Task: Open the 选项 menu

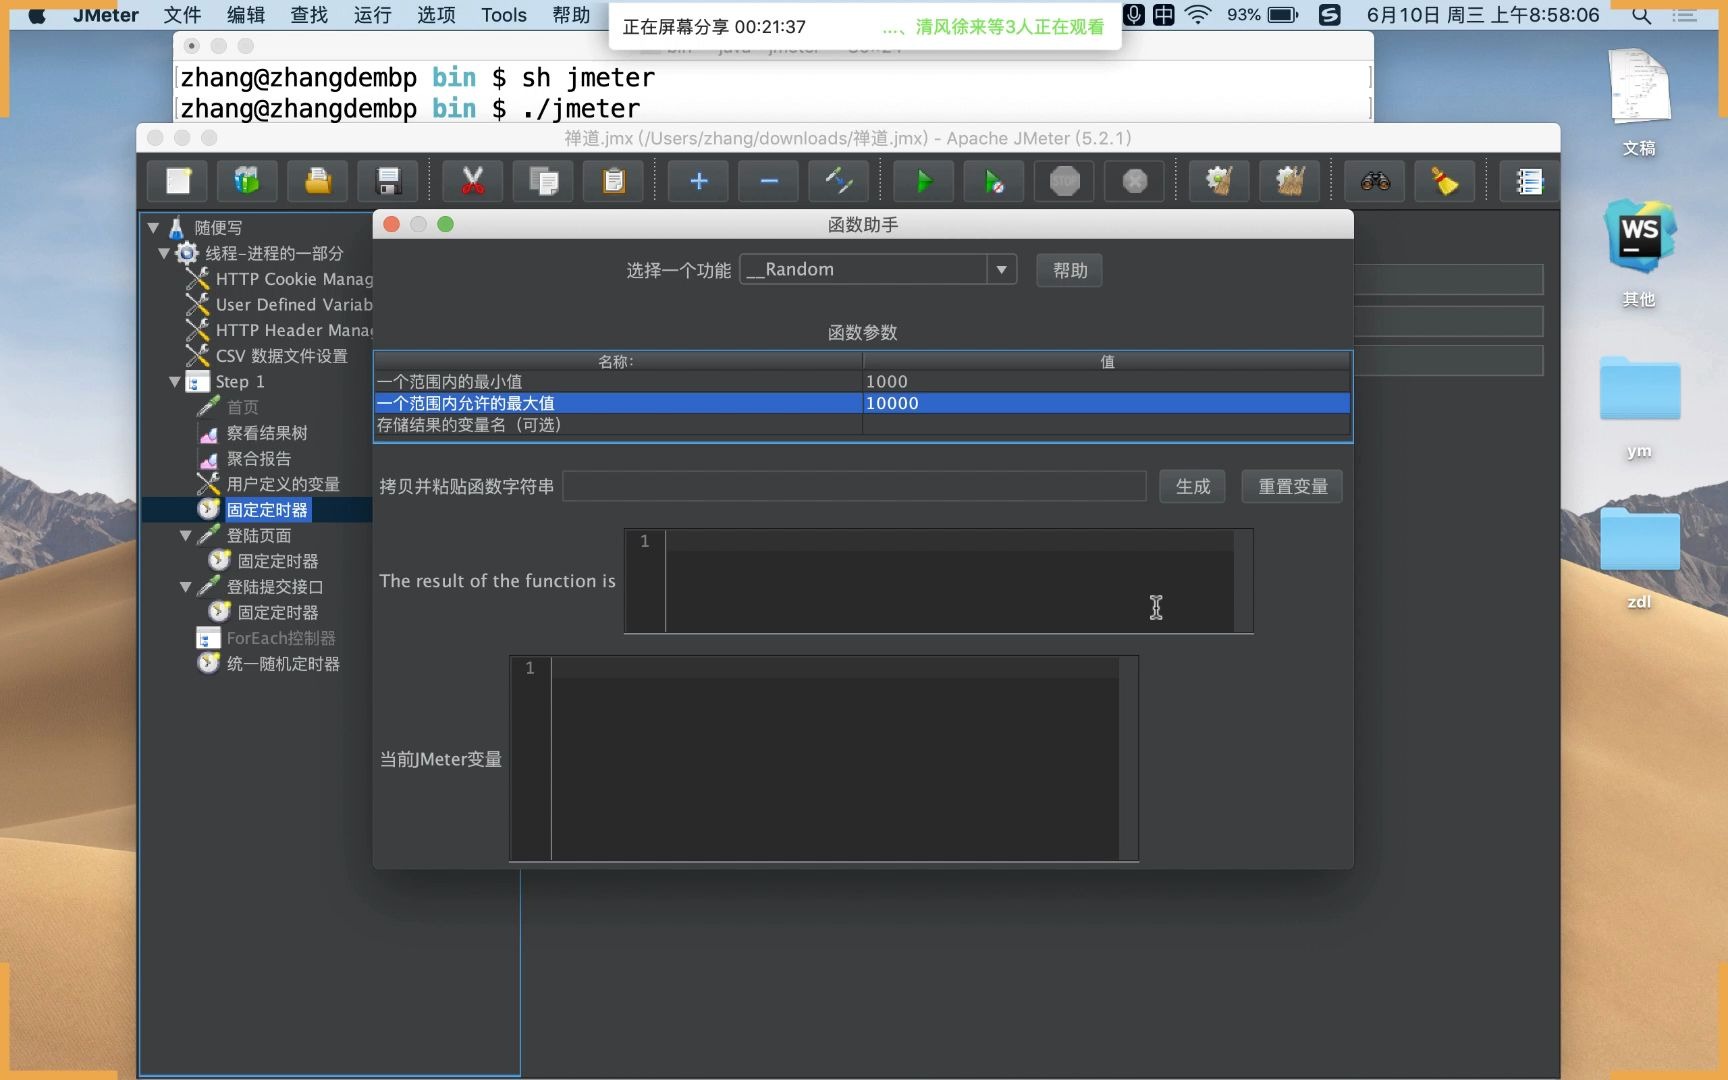Action: (436, 15)
